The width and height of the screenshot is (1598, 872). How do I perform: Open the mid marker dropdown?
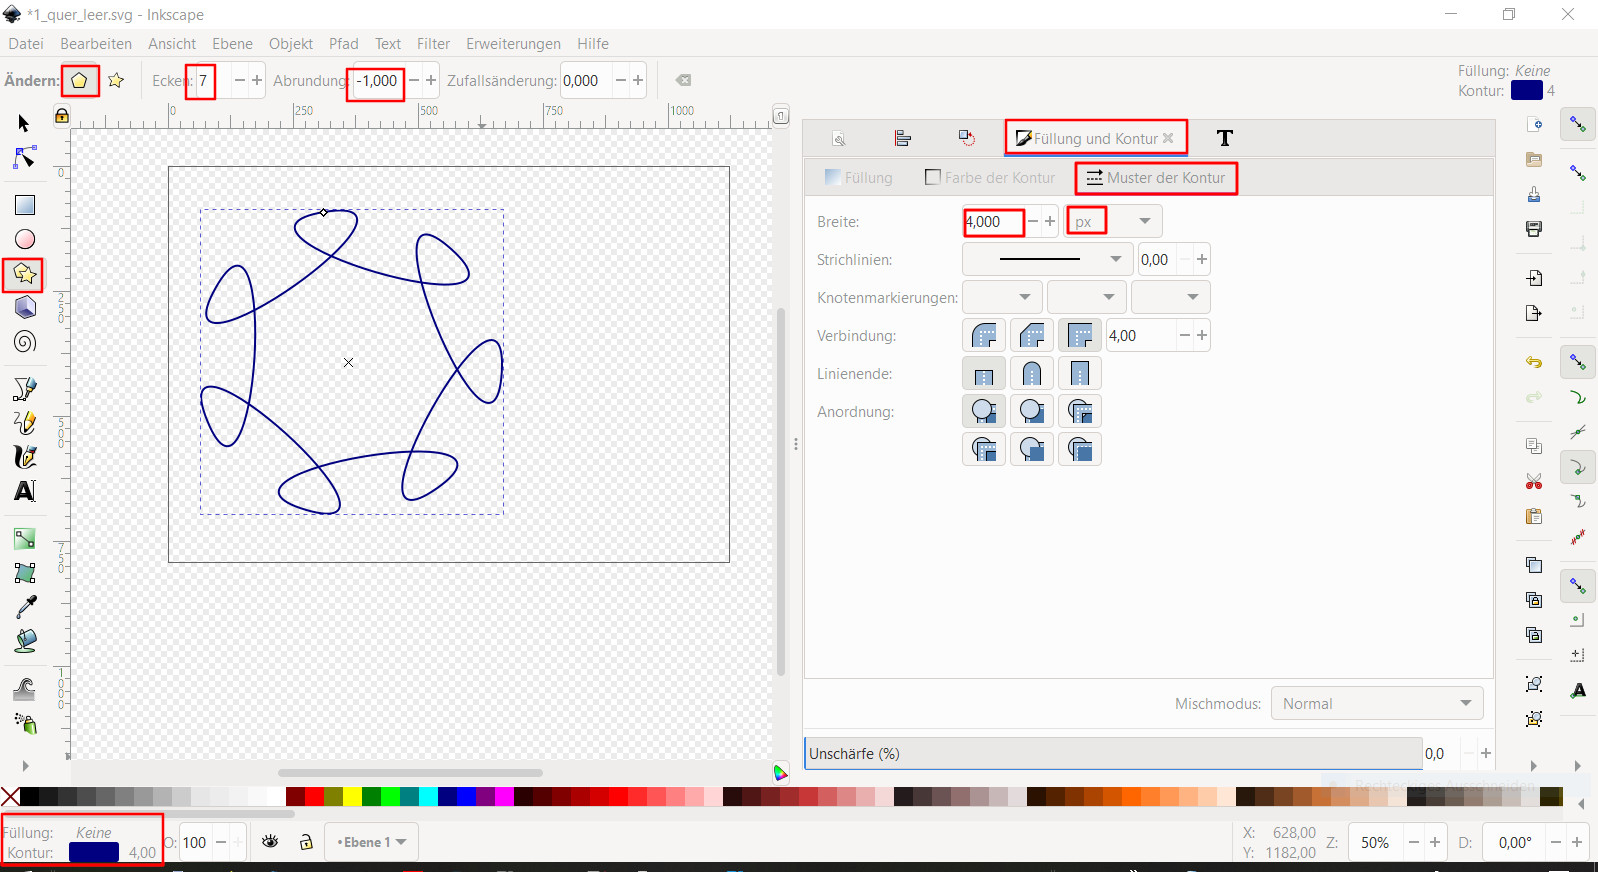1087,297
